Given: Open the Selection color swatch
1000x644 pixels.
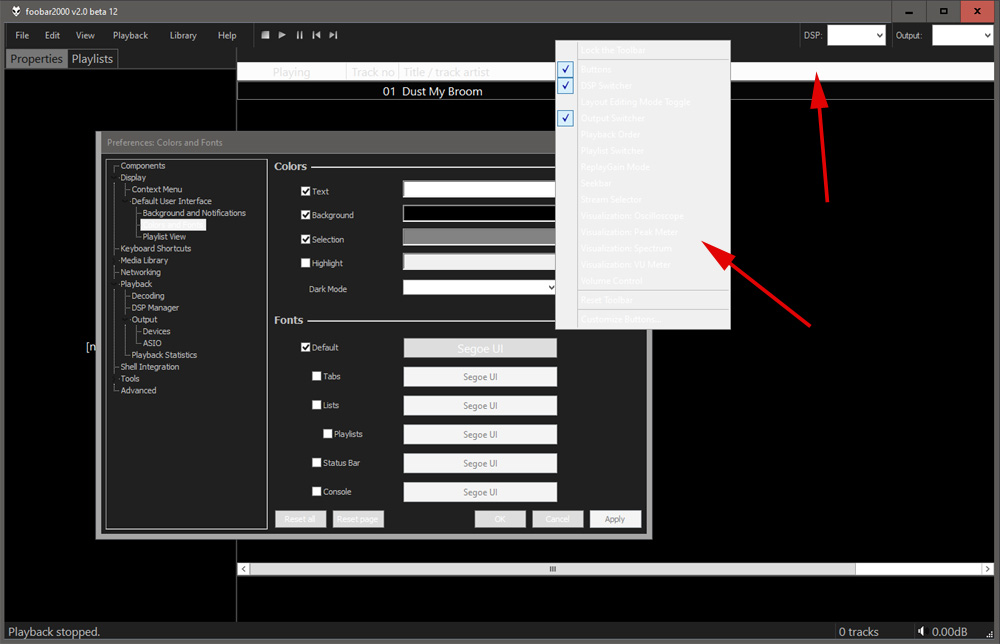Looking at the screenshot, I should [479, 237].
